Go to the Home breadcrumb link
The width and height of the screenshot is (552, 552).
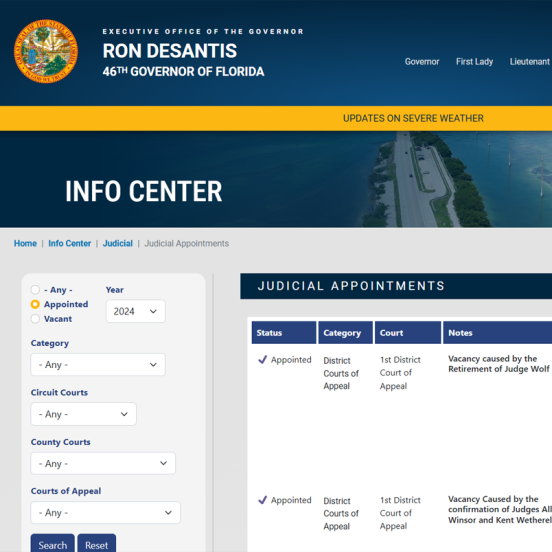click(25, 243)
